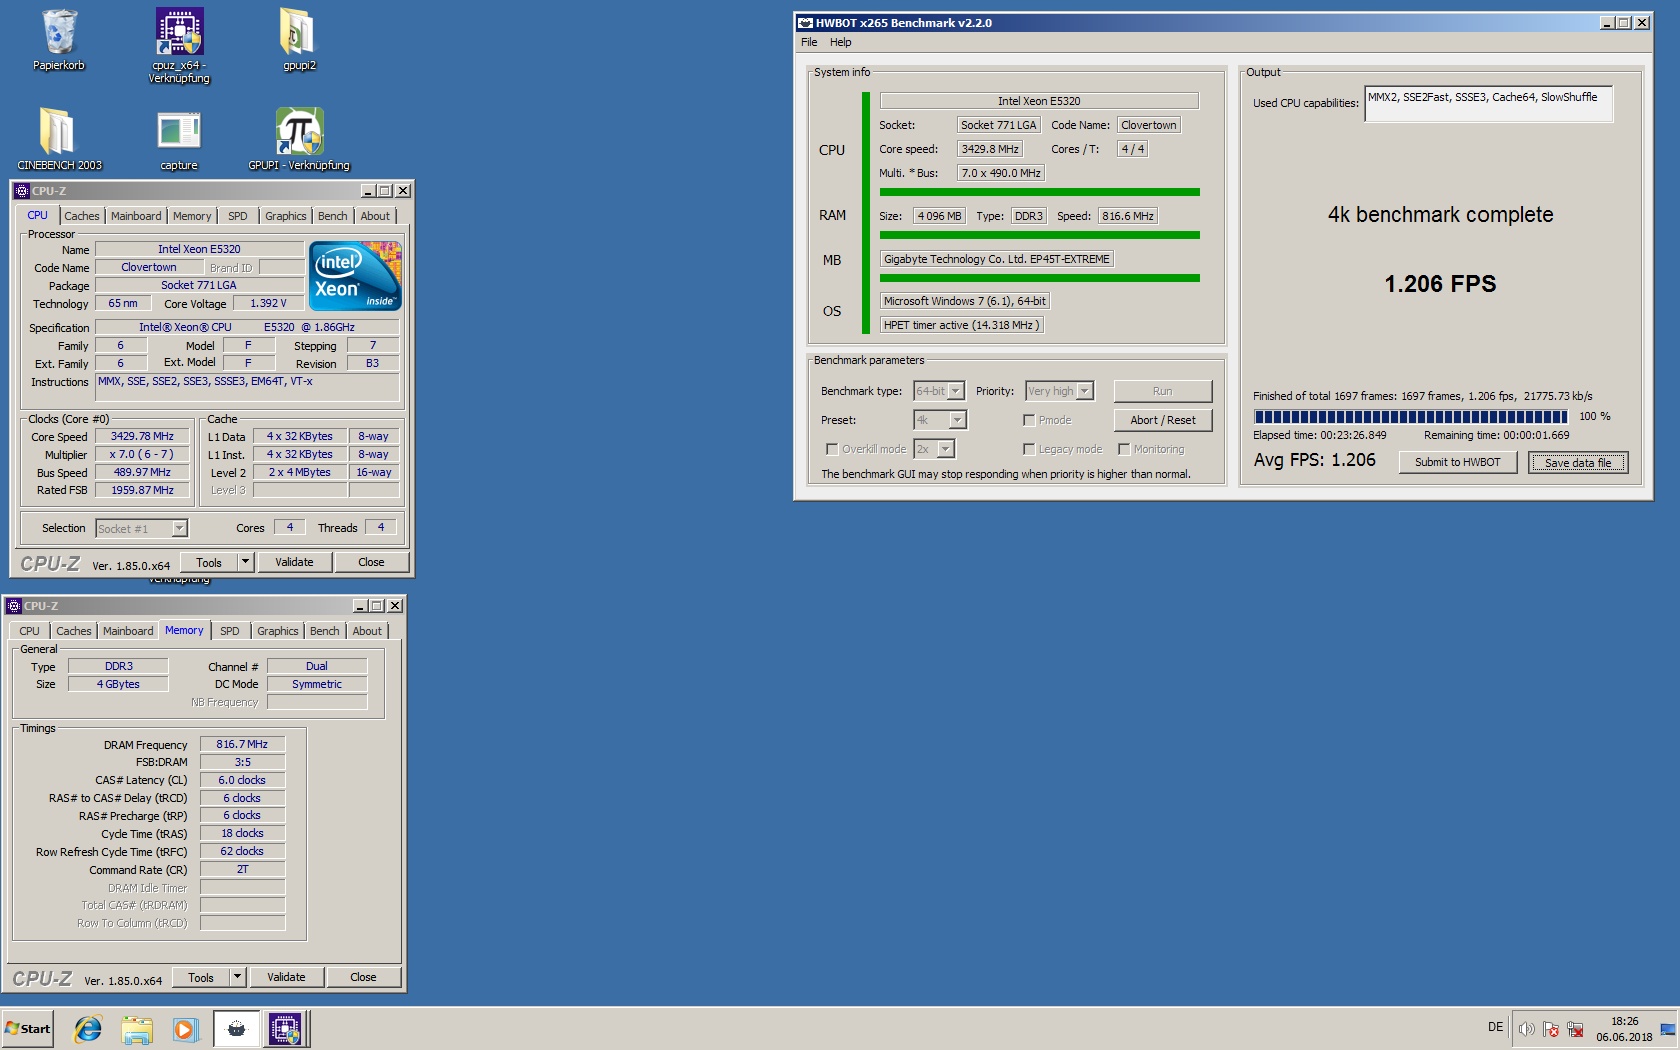Click the Submit to HWBOT button
This screenshot has height=1050, width=1680.
coord(1457,462)
